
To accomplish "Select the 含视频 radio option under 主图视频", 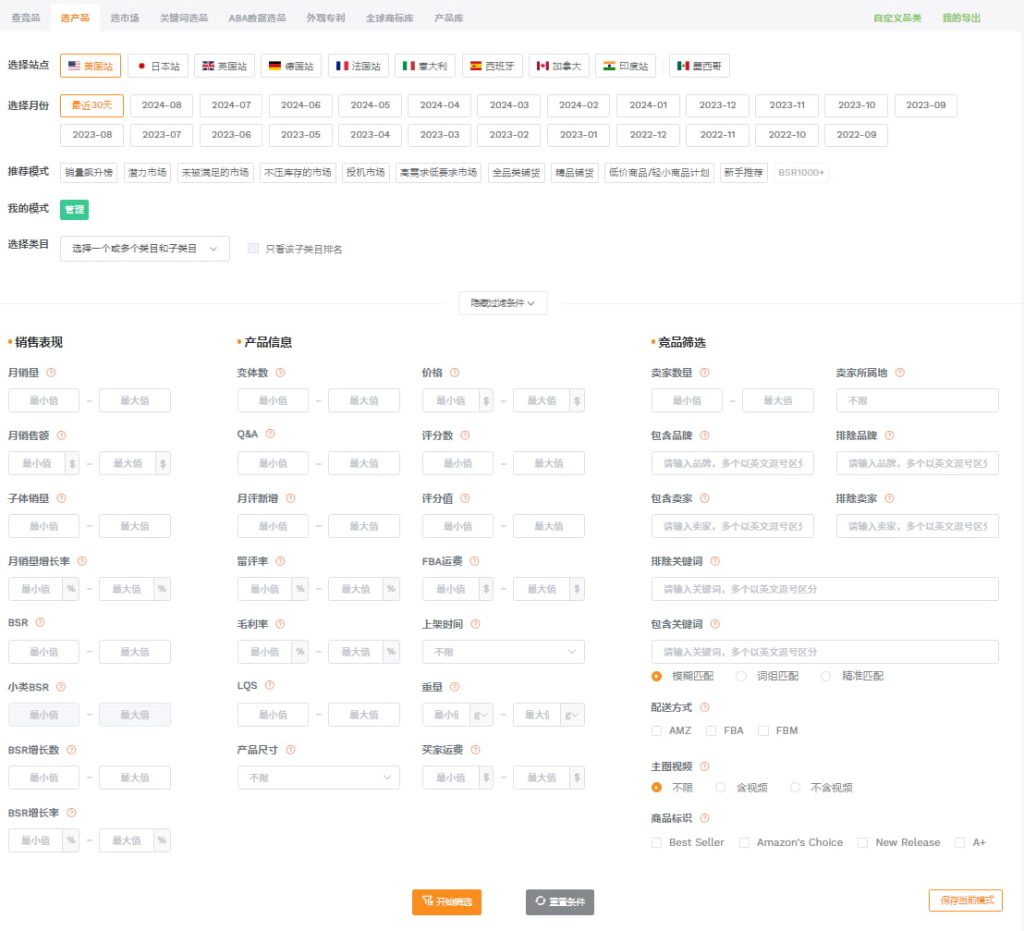I will click(720, 787).
